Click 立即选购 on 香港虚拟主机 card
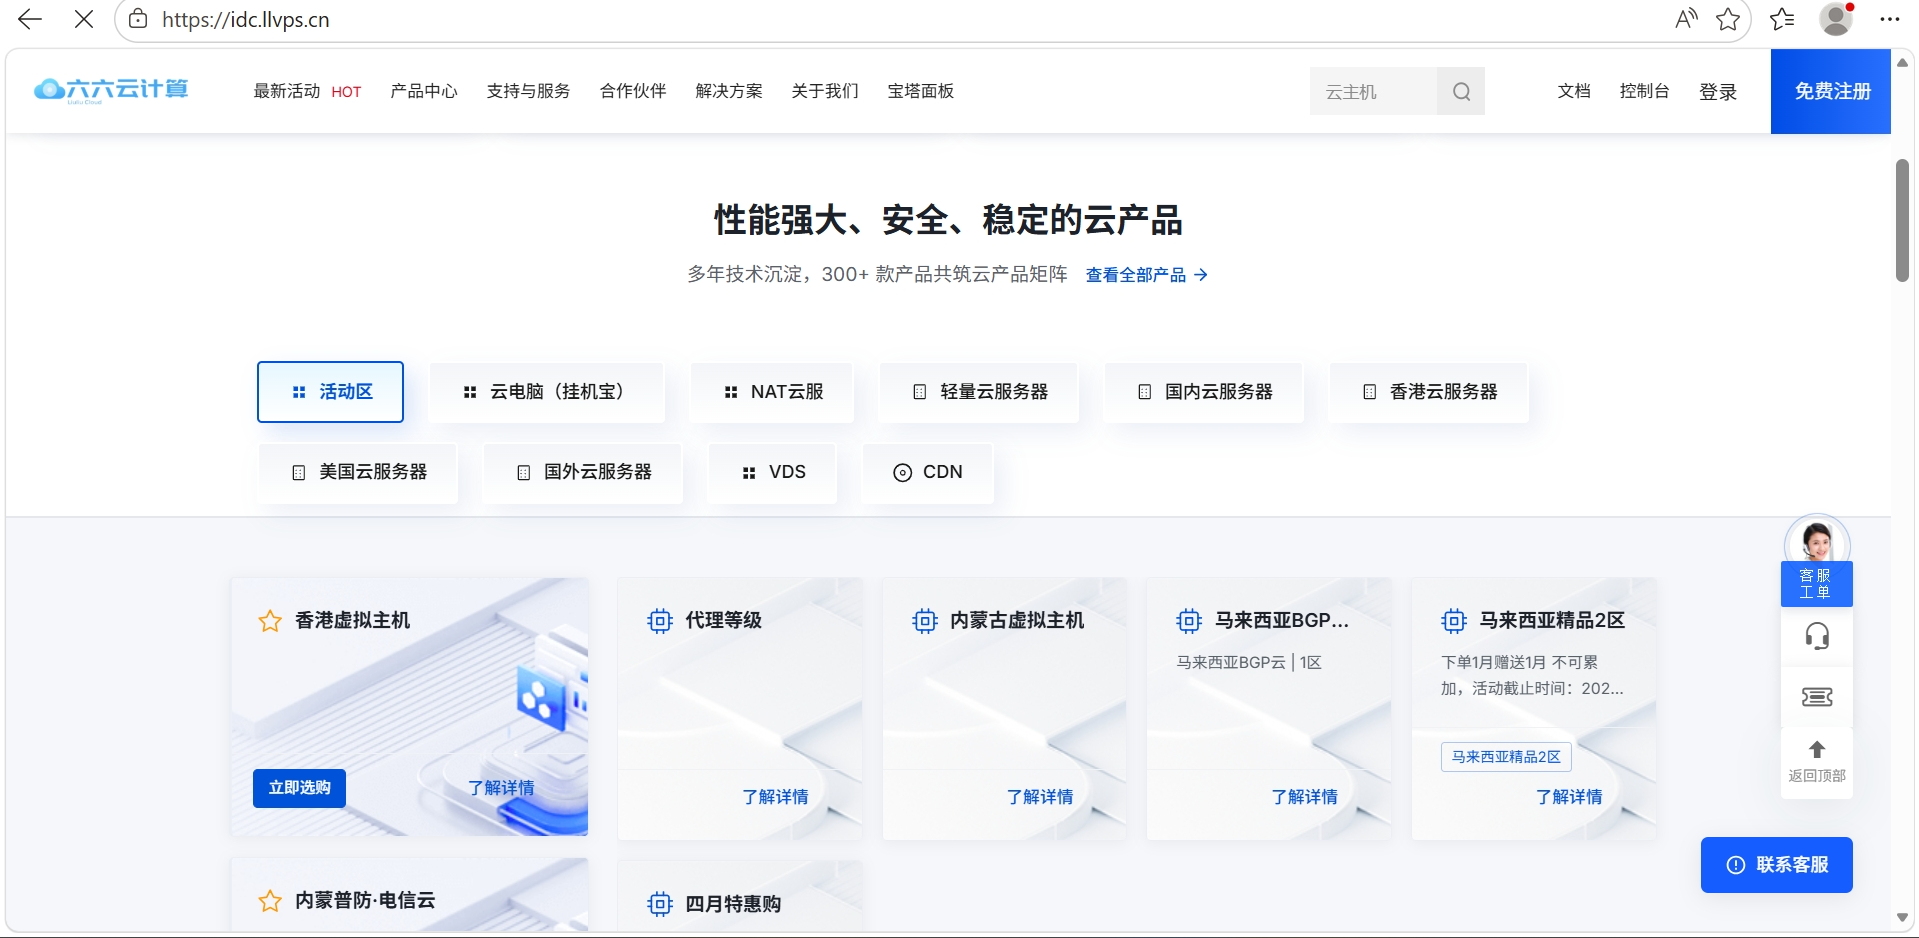This screenshot has width=1919, height=938. point(298,788)
